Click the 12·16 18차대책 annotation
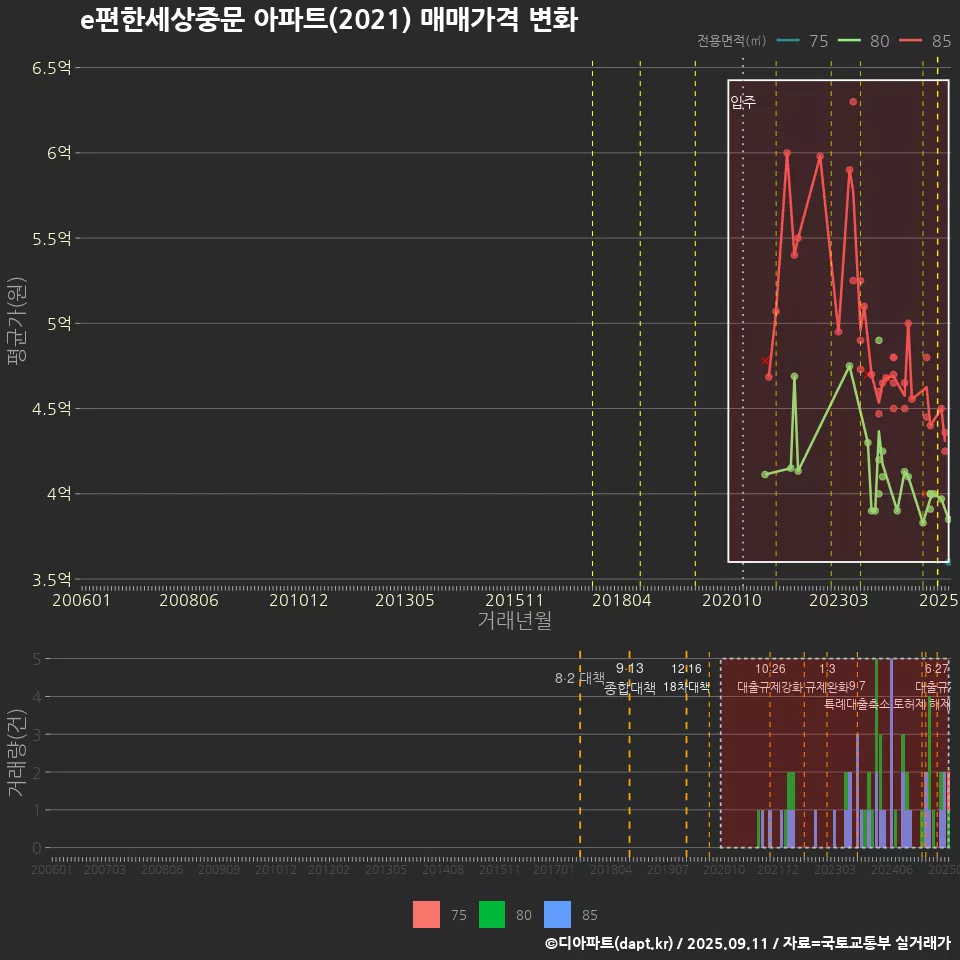This screenshot has height=960, width=960. pyautogui.click(x=687, y=678)
